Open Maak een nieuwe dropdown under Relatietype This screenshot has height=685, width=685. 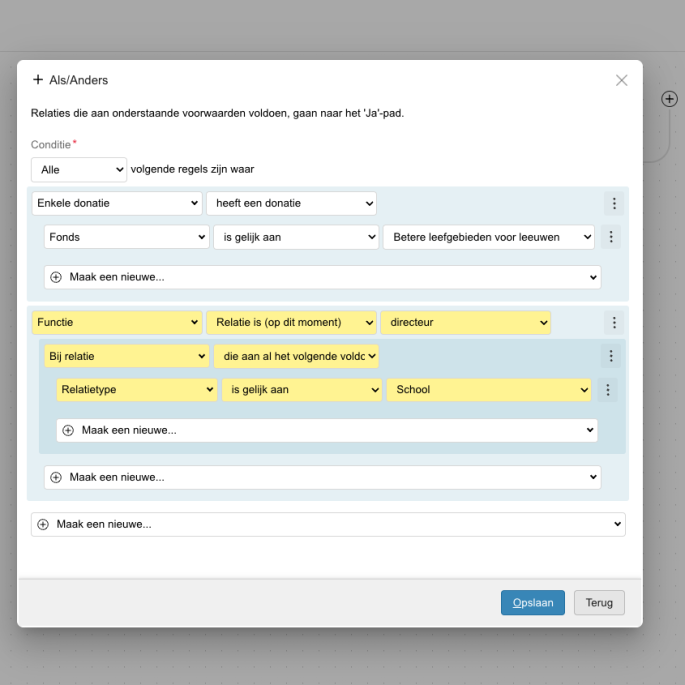coord(327,430)
